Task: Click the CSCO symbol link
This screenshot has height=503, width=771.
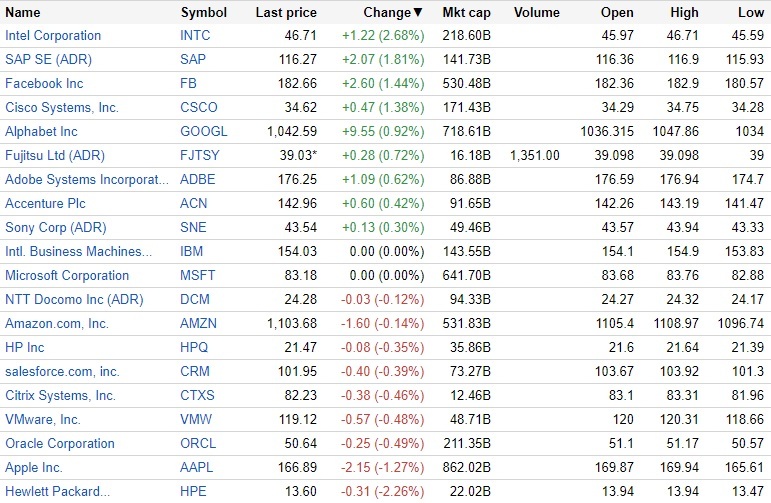Action: 199,107
